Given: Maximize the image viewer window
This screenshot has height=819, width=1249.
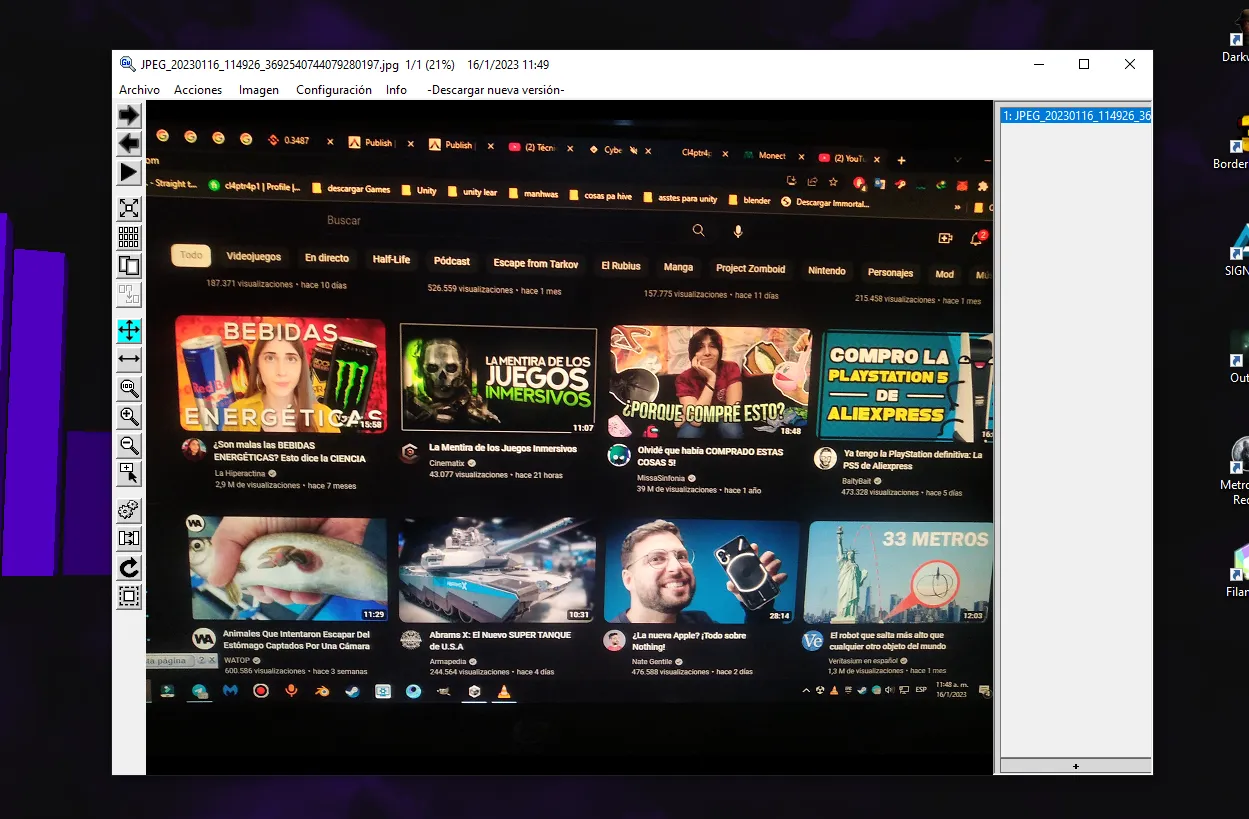Looking at the screenshot, I should pyautogui.click(x=1084, y=64).
